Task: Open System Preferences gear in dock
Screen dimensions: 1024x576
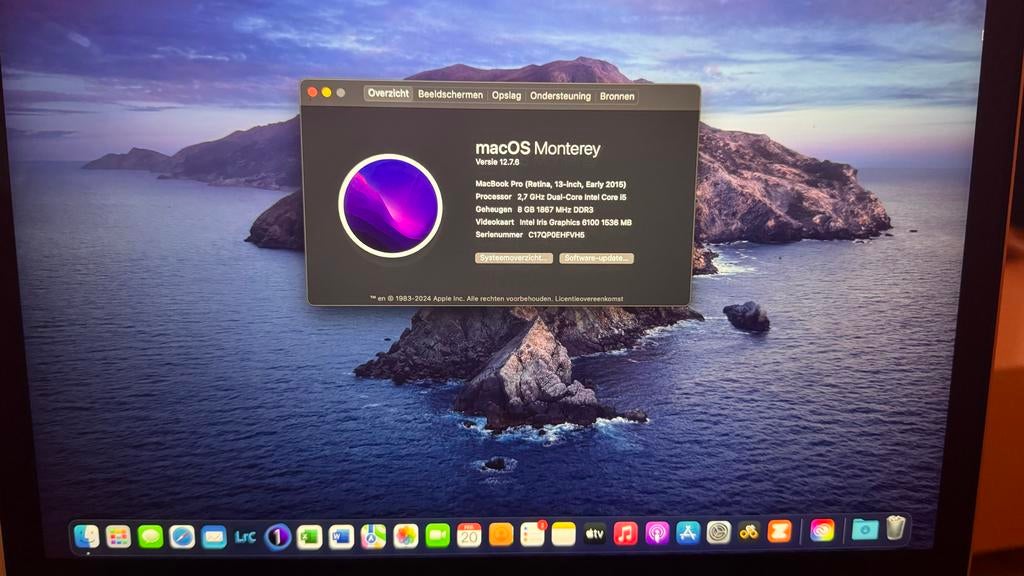Action: [718, 532]
